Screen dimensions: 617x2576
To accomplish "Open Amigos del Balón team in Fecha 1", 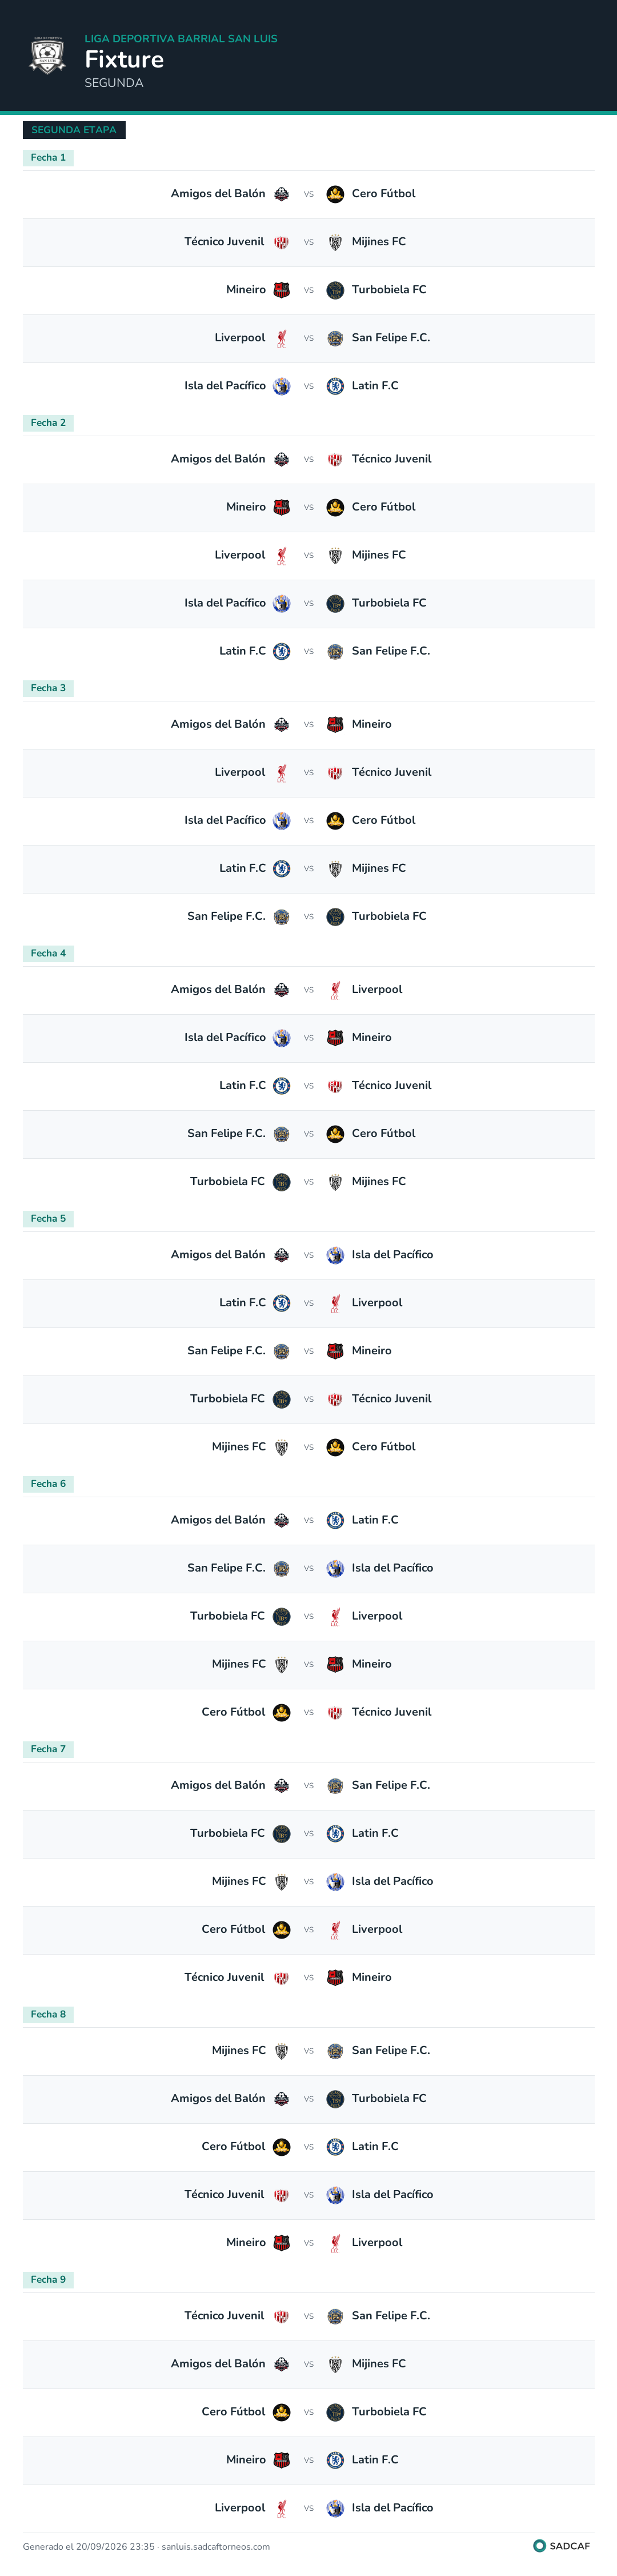I will [218, 194].
